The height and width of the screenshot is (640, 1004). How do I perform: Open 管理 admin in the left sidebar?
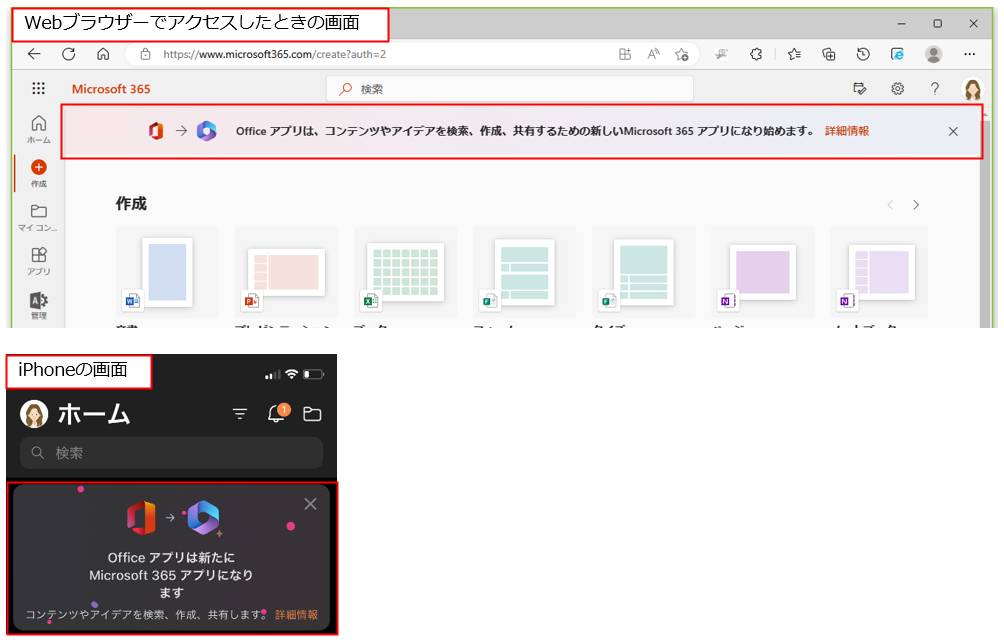click(38, 305)
